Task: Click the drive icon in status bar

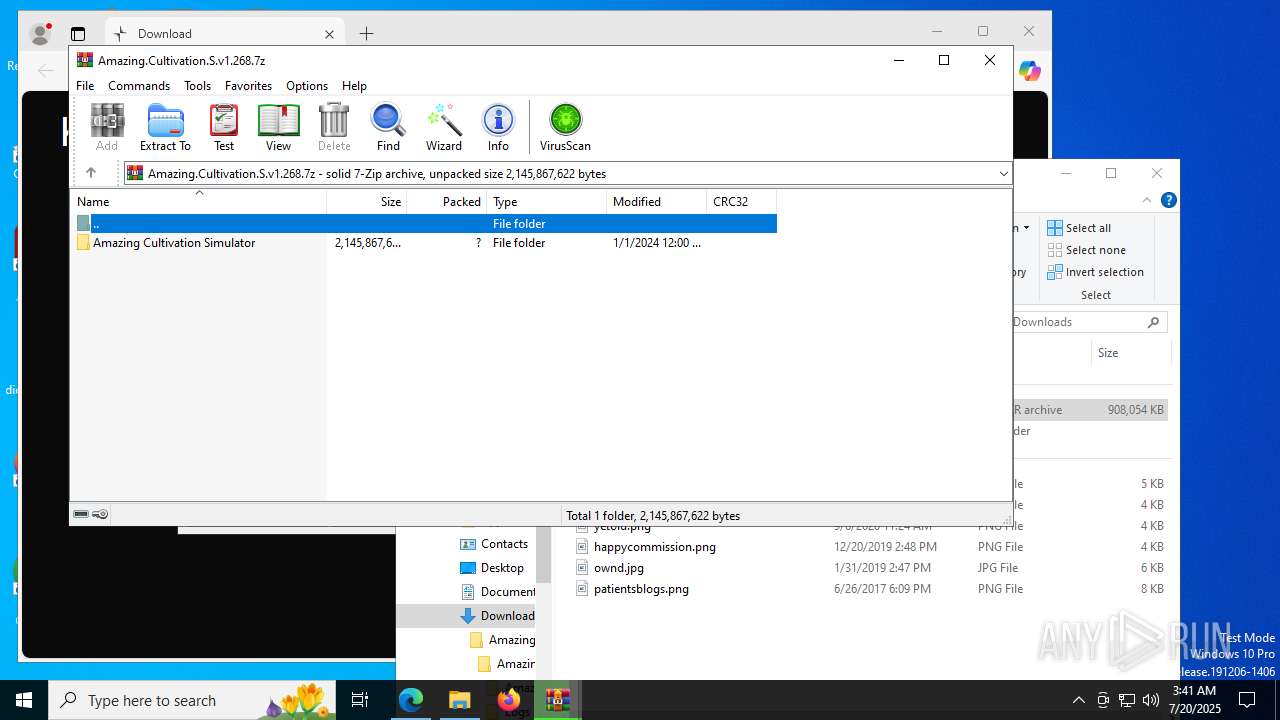Action: pos(81,514)
